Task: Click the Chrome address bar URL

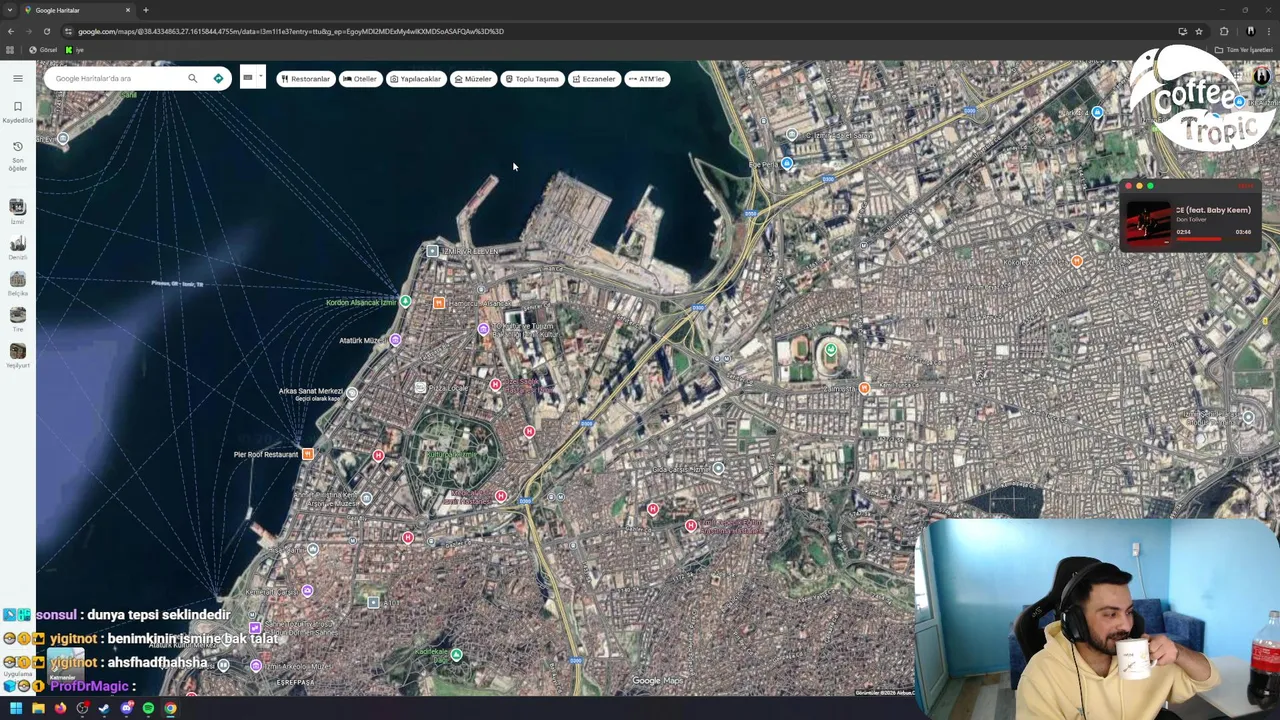Action: coord(291,31)
